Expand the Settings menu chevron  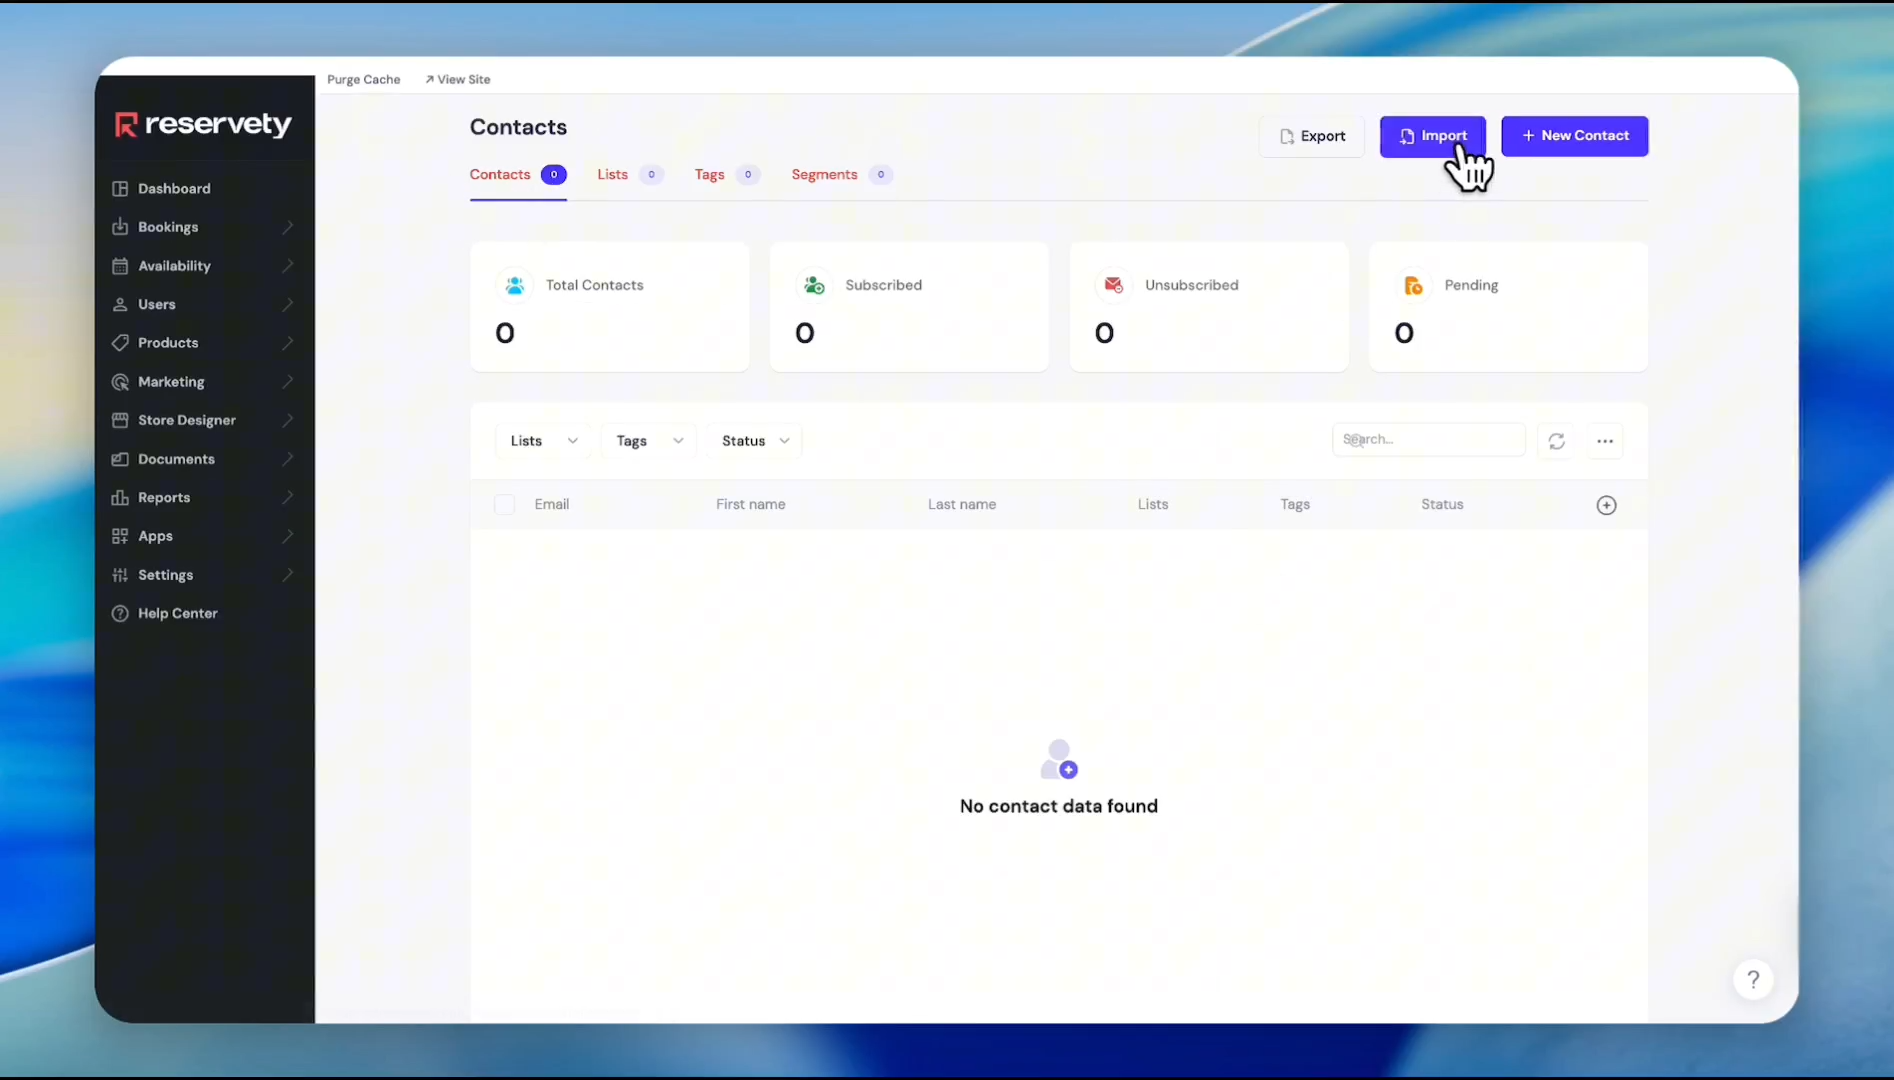click(x=288, y=575)
